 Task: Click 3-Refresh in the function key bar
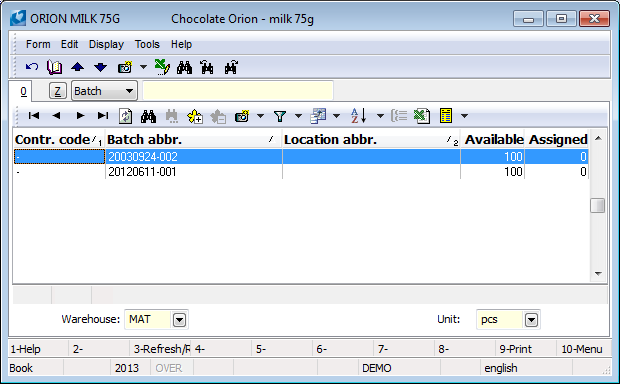point(160,349)
